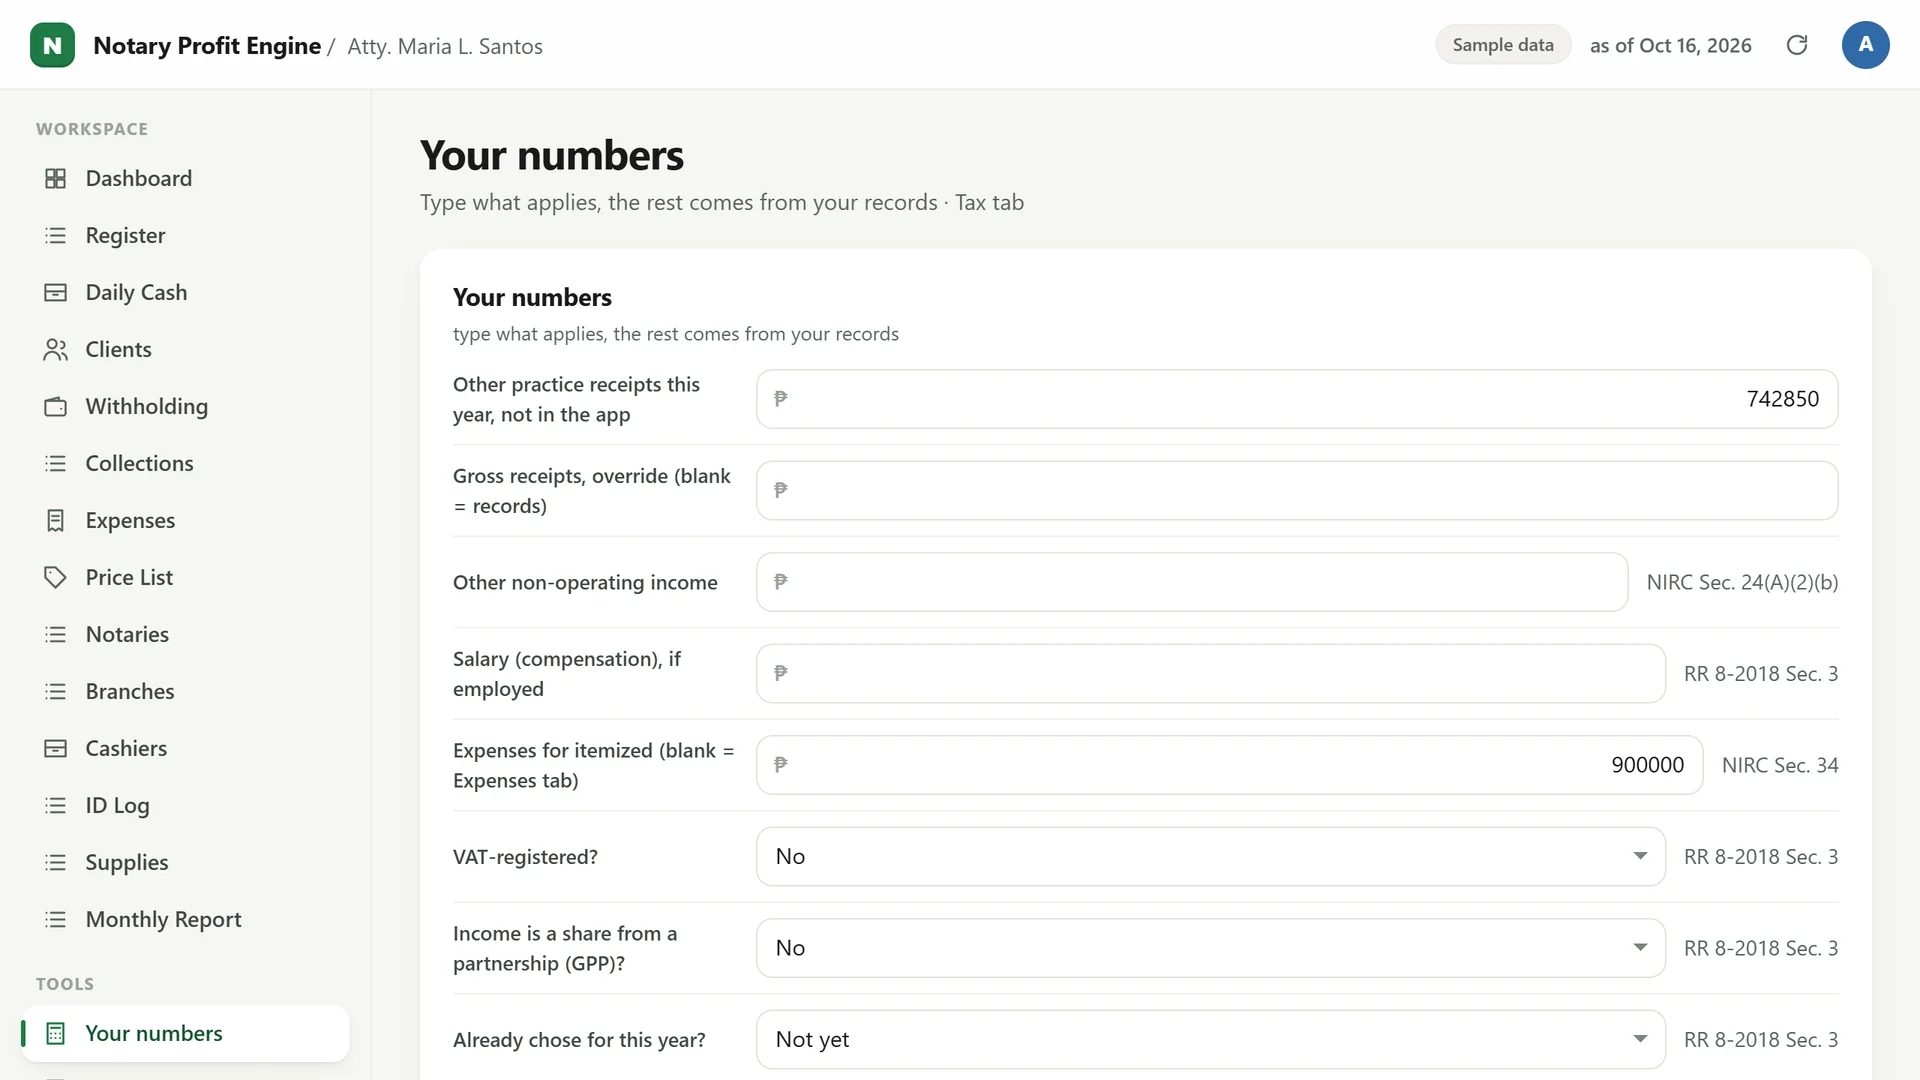
Task: Open Expenses via the receipt icon
Action: (55, 520)
